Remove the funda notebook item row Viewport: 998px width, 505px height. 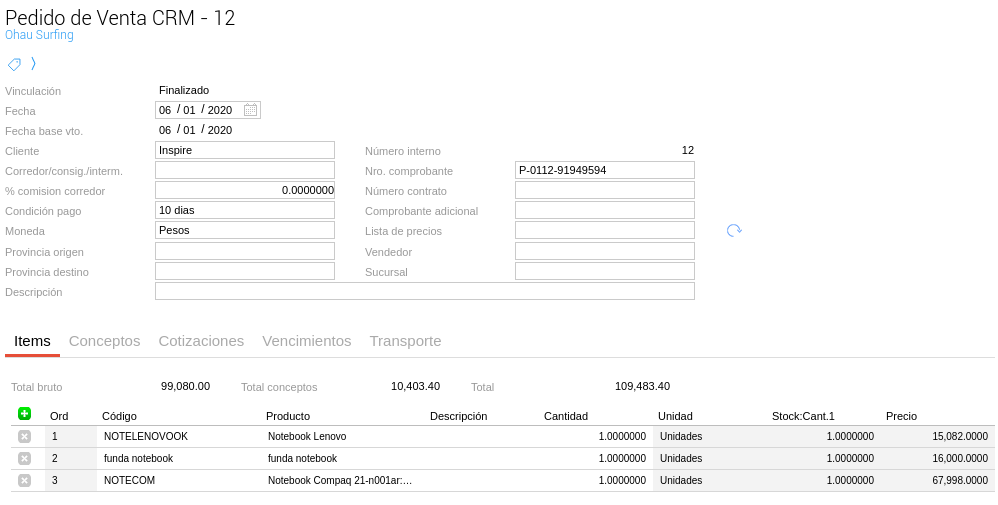pos(24,459)
